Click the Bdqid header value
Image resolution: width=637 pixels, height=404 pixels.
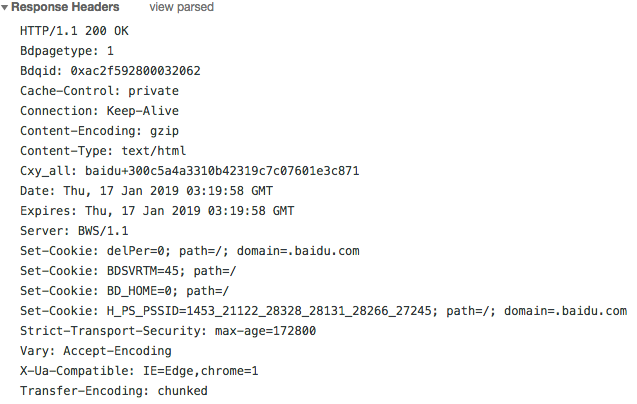point(135,71)
